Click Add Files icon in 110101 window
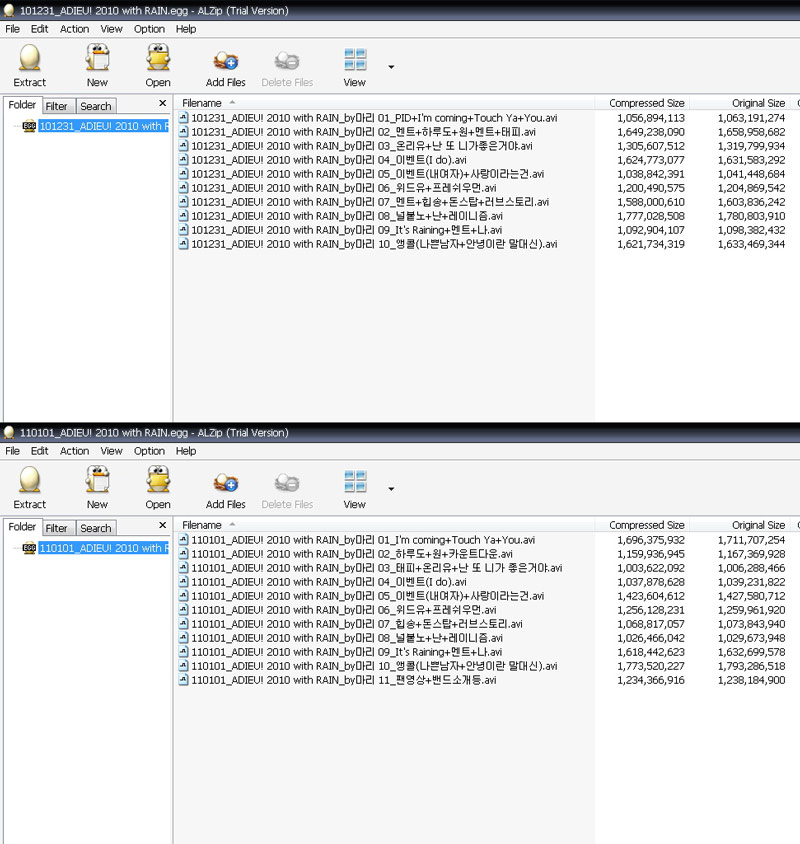This screenshot has width=800, height=844. [x=226, y=483]
